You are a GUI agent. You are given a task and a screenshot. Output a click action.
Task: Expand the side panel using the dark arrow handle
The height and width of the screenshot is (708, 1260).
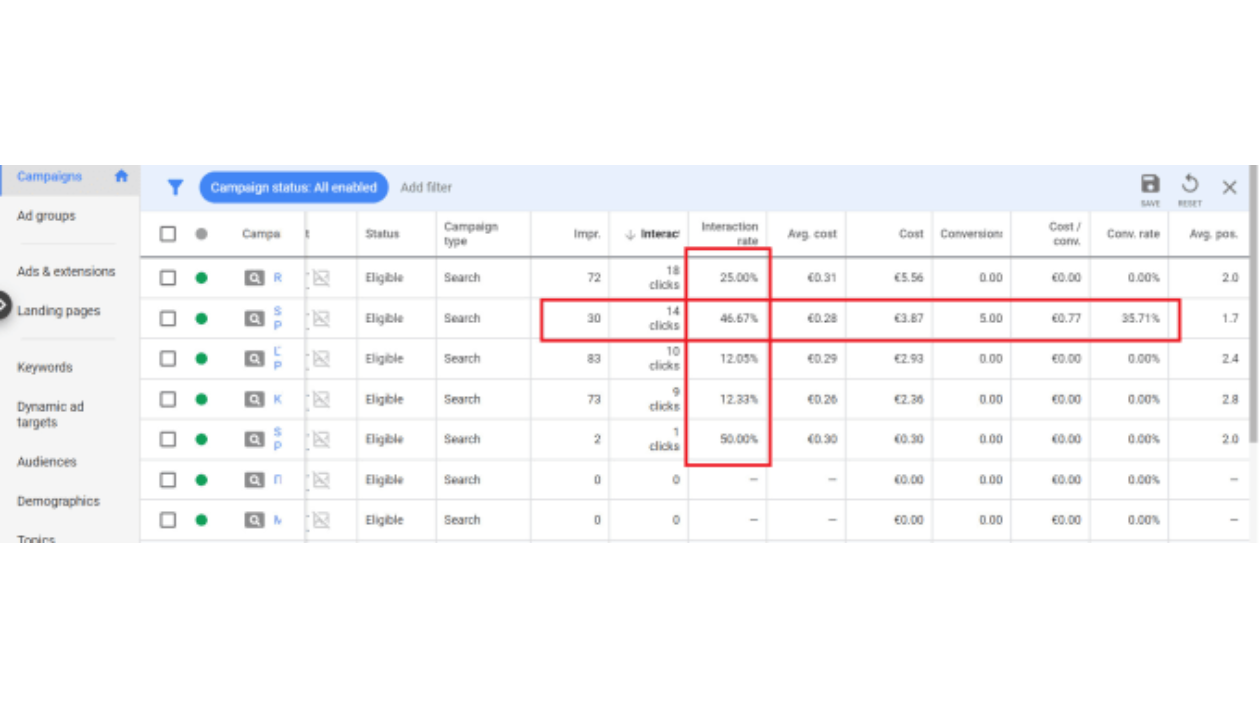pyautogui.click(x=4, y=305)
